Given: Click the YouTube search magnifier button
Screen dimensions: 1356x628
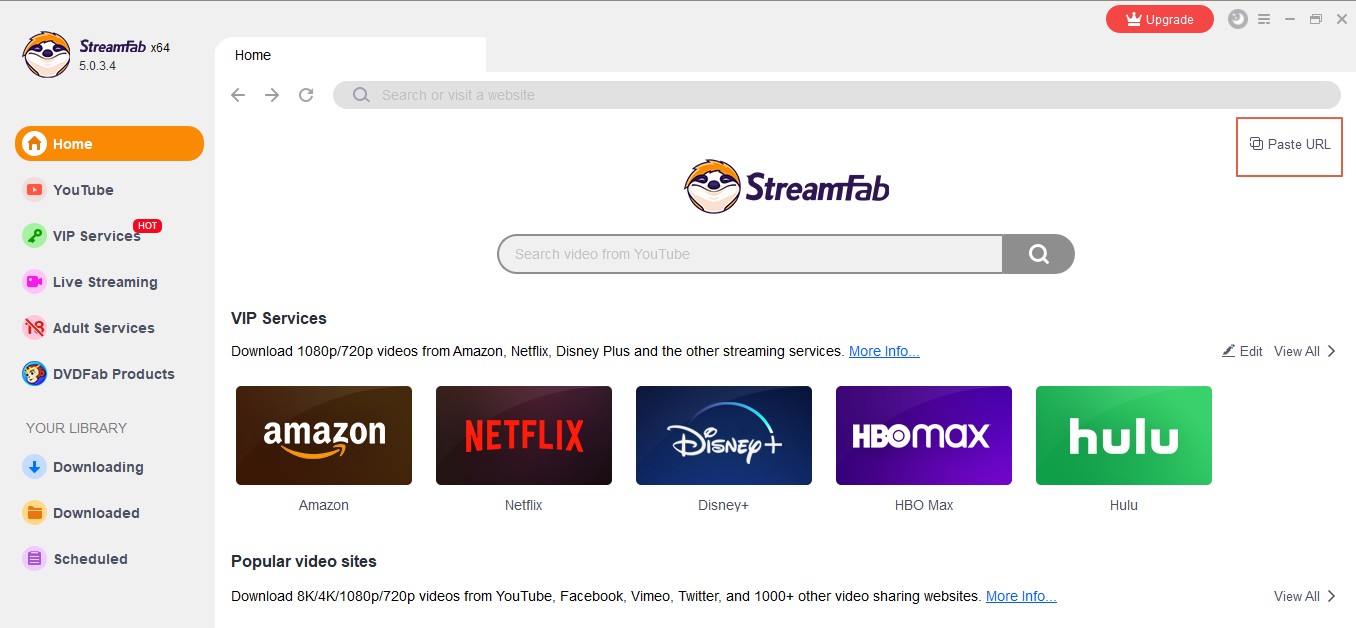Looking at the screenshot, I should tap(1038, 254).
